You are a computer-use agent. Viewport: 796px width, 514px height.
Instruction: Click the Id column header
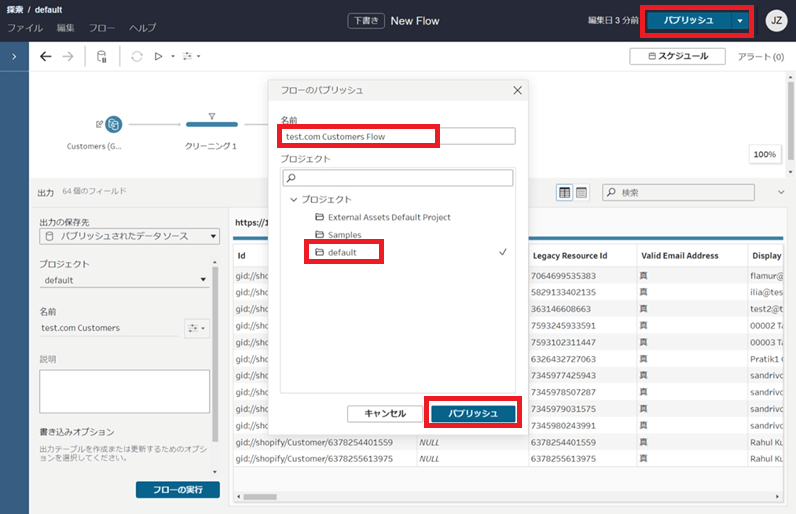point(241,256)
